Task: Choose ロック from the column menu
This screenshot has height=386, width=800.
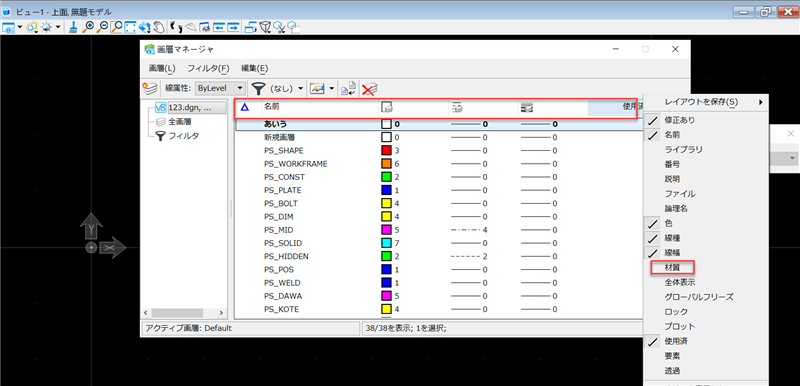Action: coord(676,312)
